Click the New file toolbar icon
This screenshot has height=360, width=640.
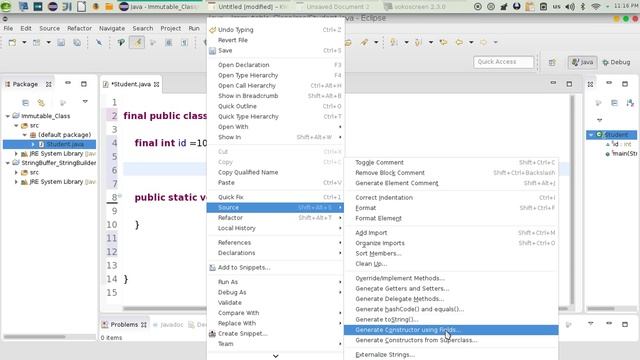click(12, 42)
